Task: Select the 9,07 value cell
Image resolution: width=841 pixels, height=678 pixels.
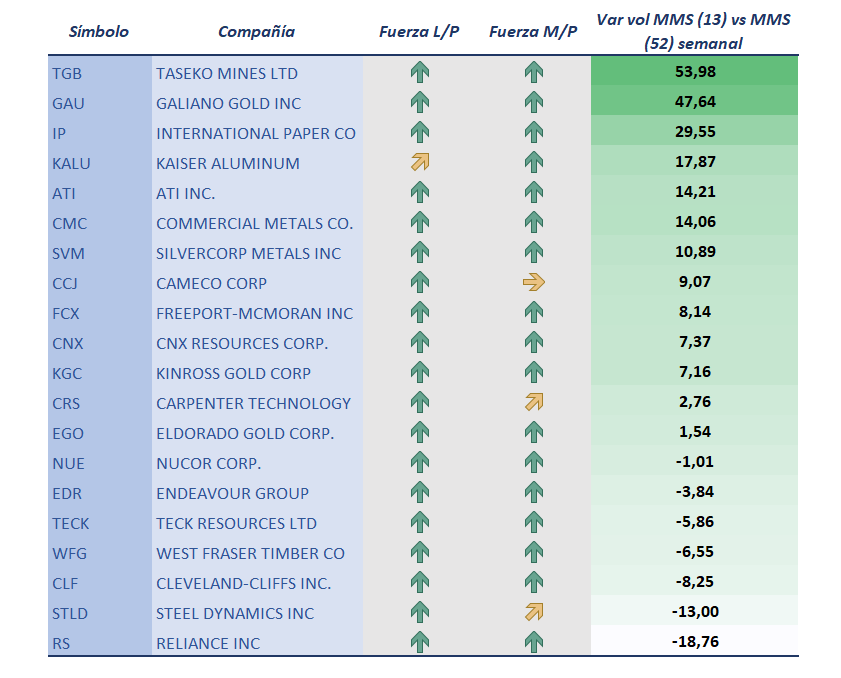Action: [x=695, y=282]
